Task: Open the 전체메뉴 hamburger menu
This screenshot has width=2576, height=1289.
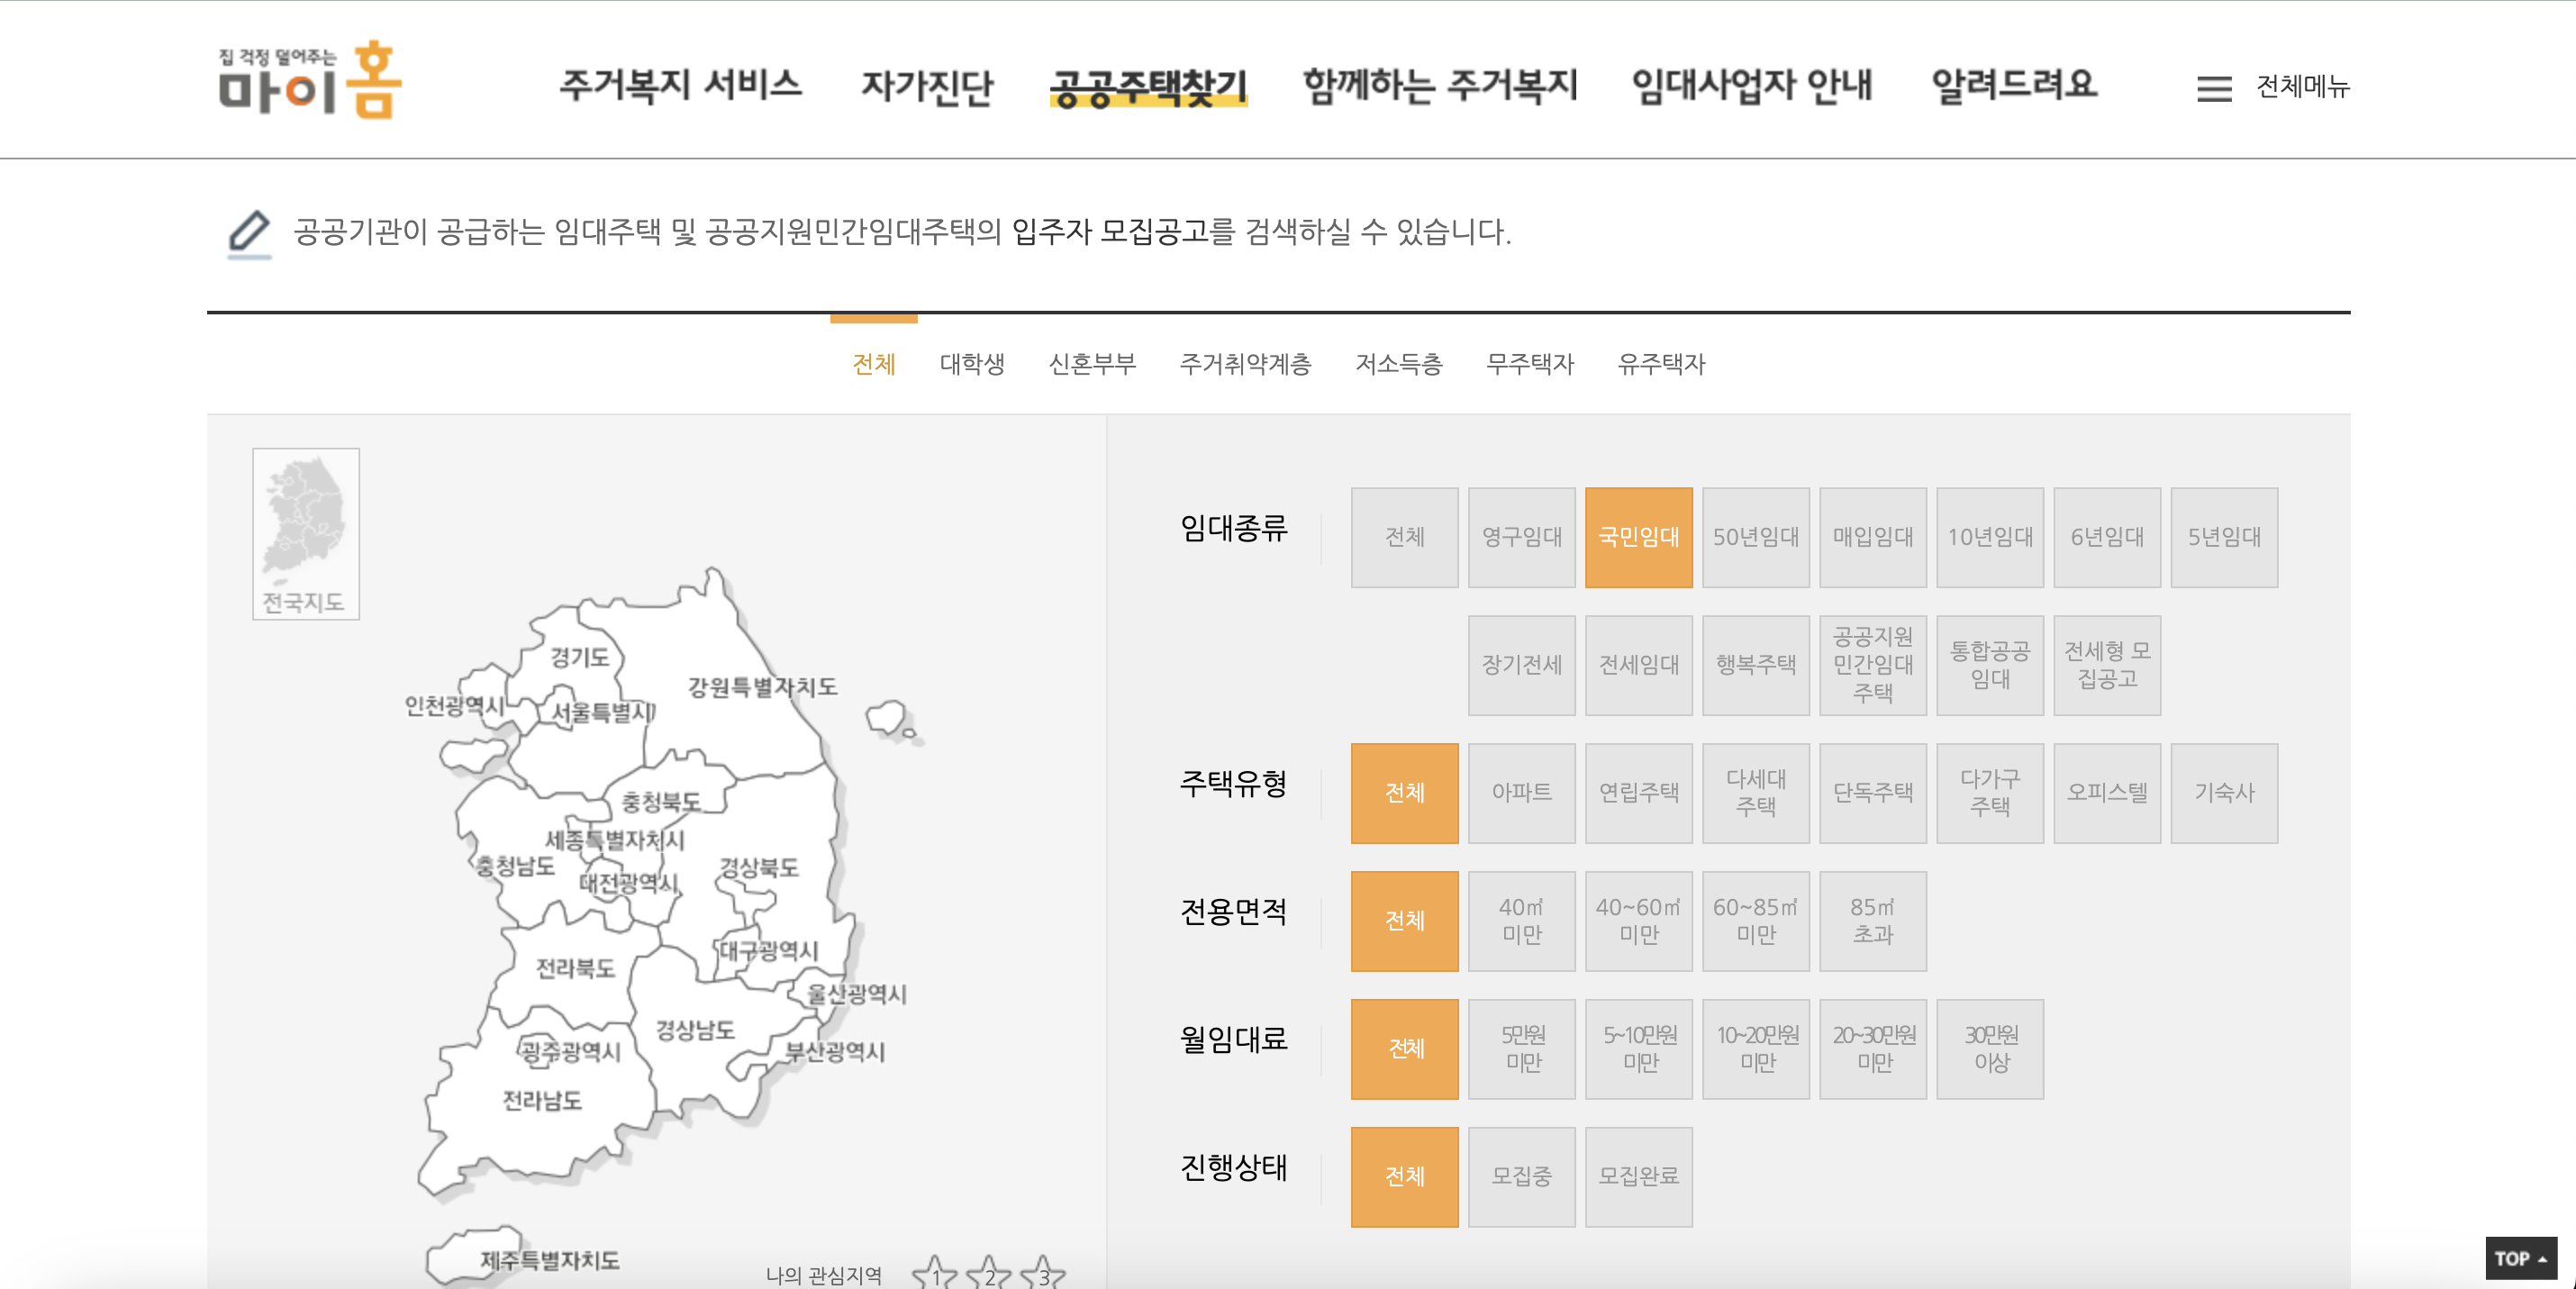Action: 2213,88
